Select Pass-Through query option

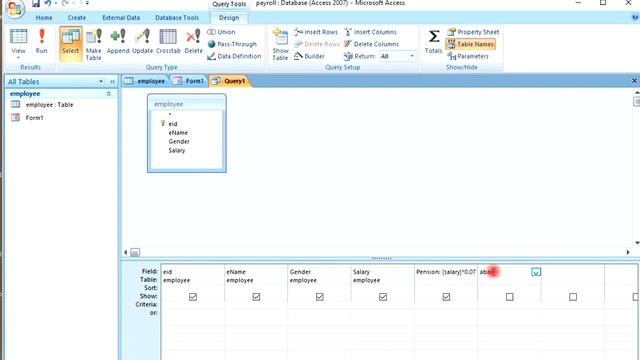pyautogui.click(x=232, y=44)
